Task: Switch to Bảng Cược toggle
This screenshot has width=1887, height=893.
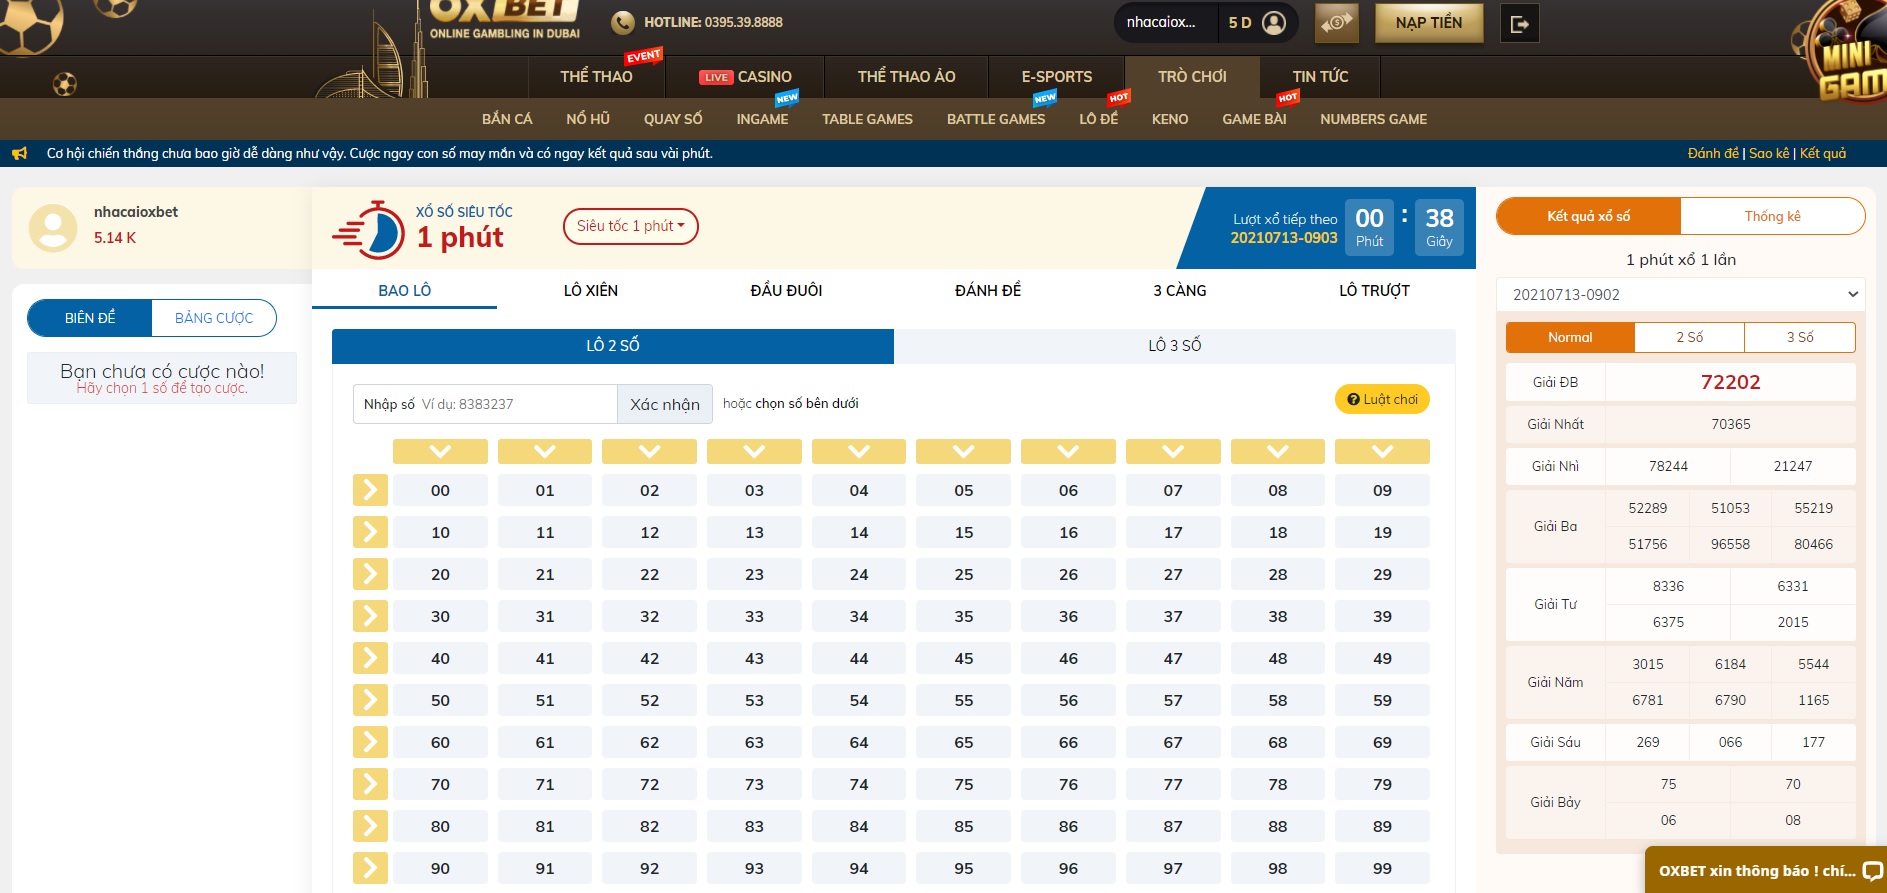Action: click(213, 318)
